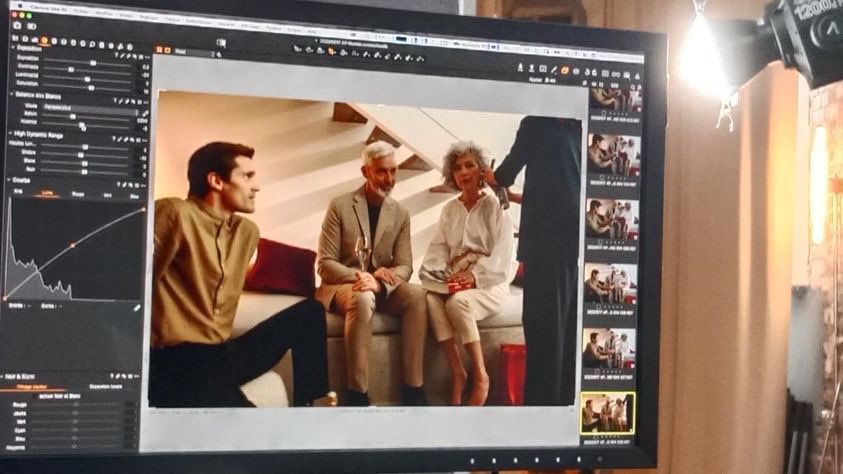
Task: Select the third thumbnail in the browser
Action: pyautogui.click(x=612, y=219)
